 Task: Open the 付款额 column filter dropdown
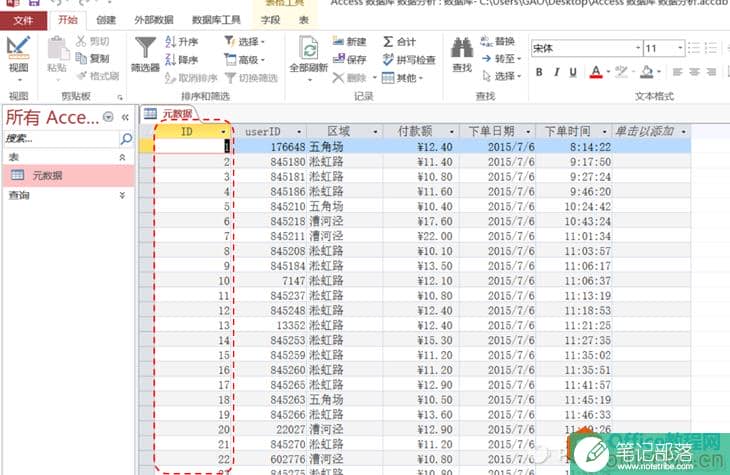[x=452, y=132]
